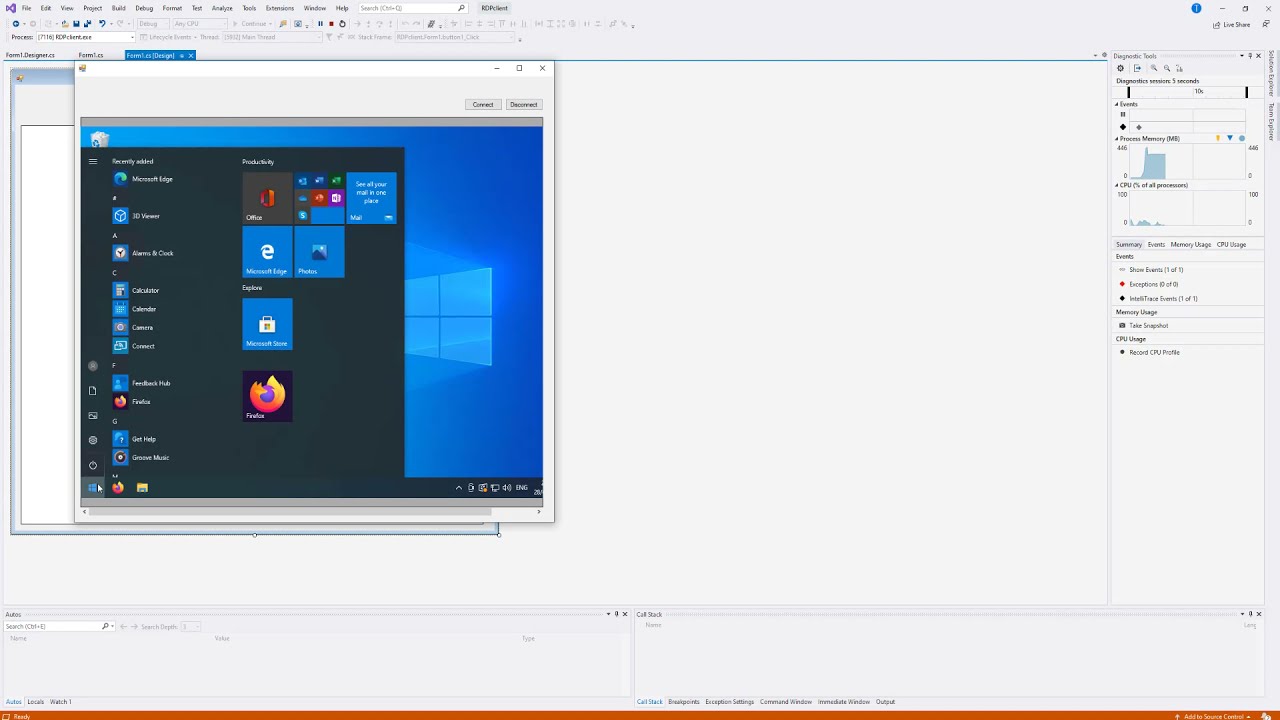Switch to Form1.cs tab
Screen dimensions: 1280x720
[x=91, y=55]
